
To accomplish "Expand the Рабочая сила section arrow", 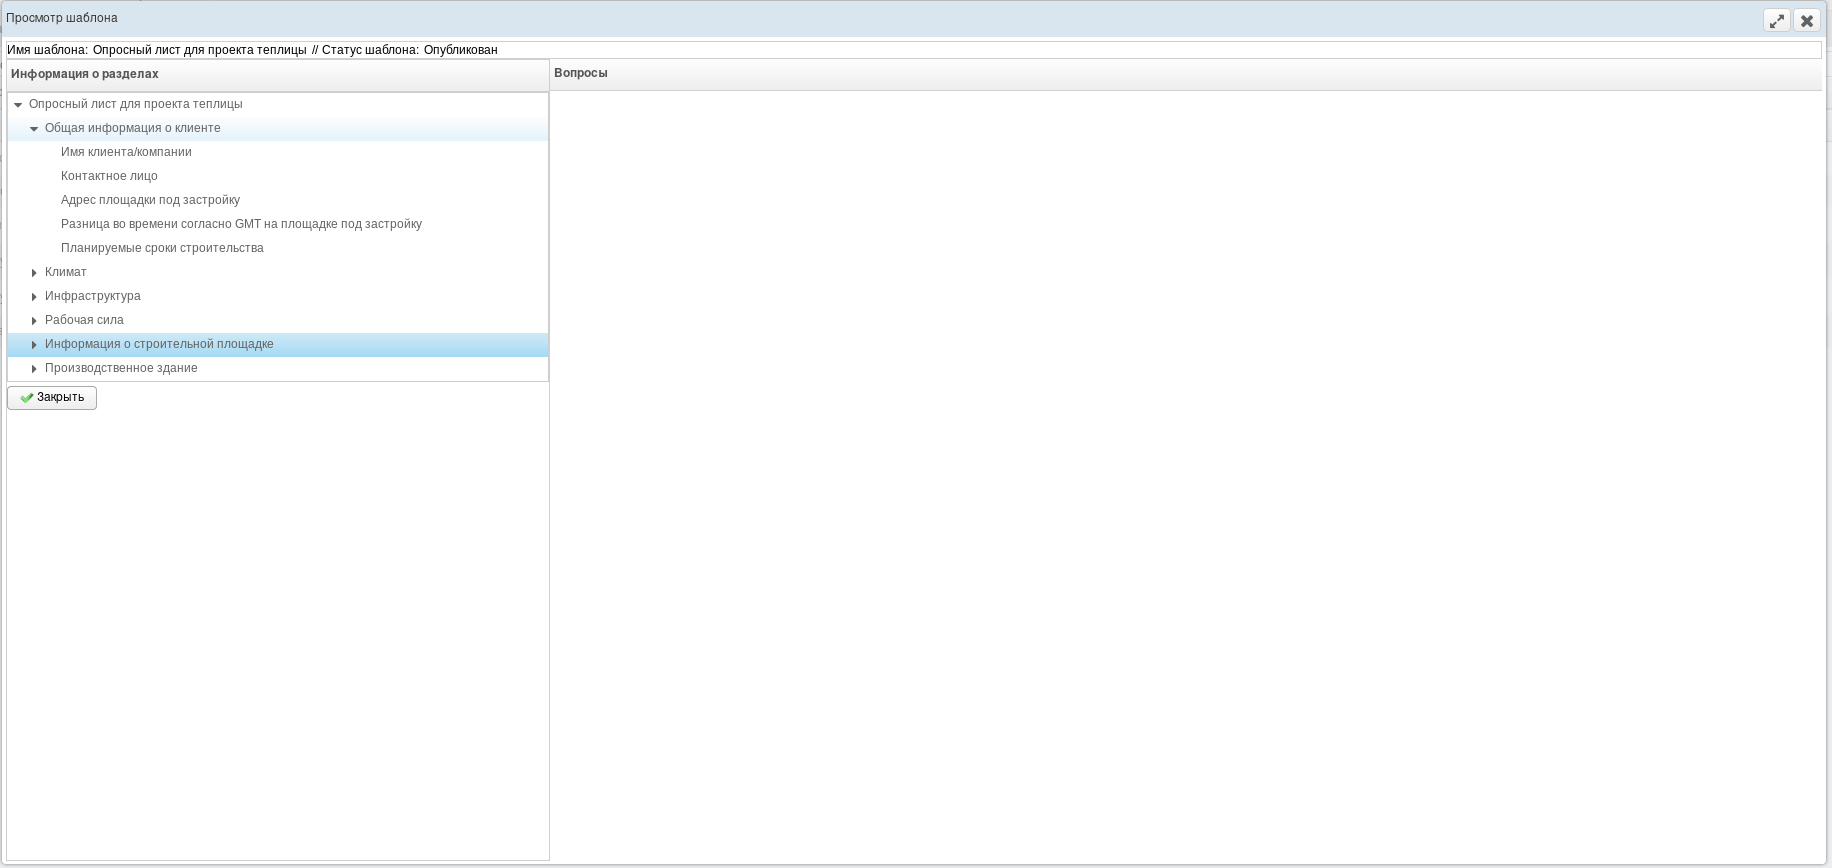I will coord(34,321).
